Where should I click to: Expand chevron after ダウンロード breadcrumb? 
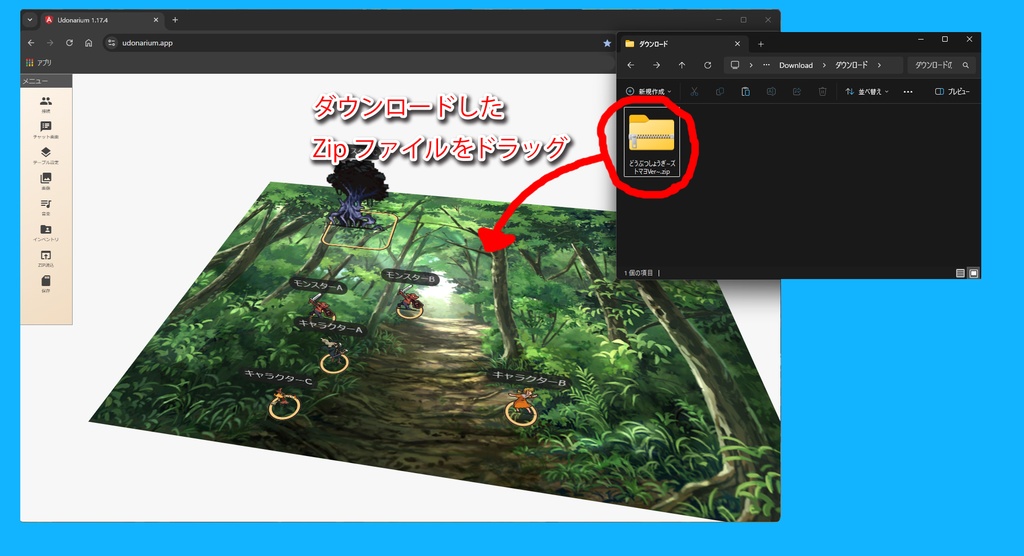point(879,65)
